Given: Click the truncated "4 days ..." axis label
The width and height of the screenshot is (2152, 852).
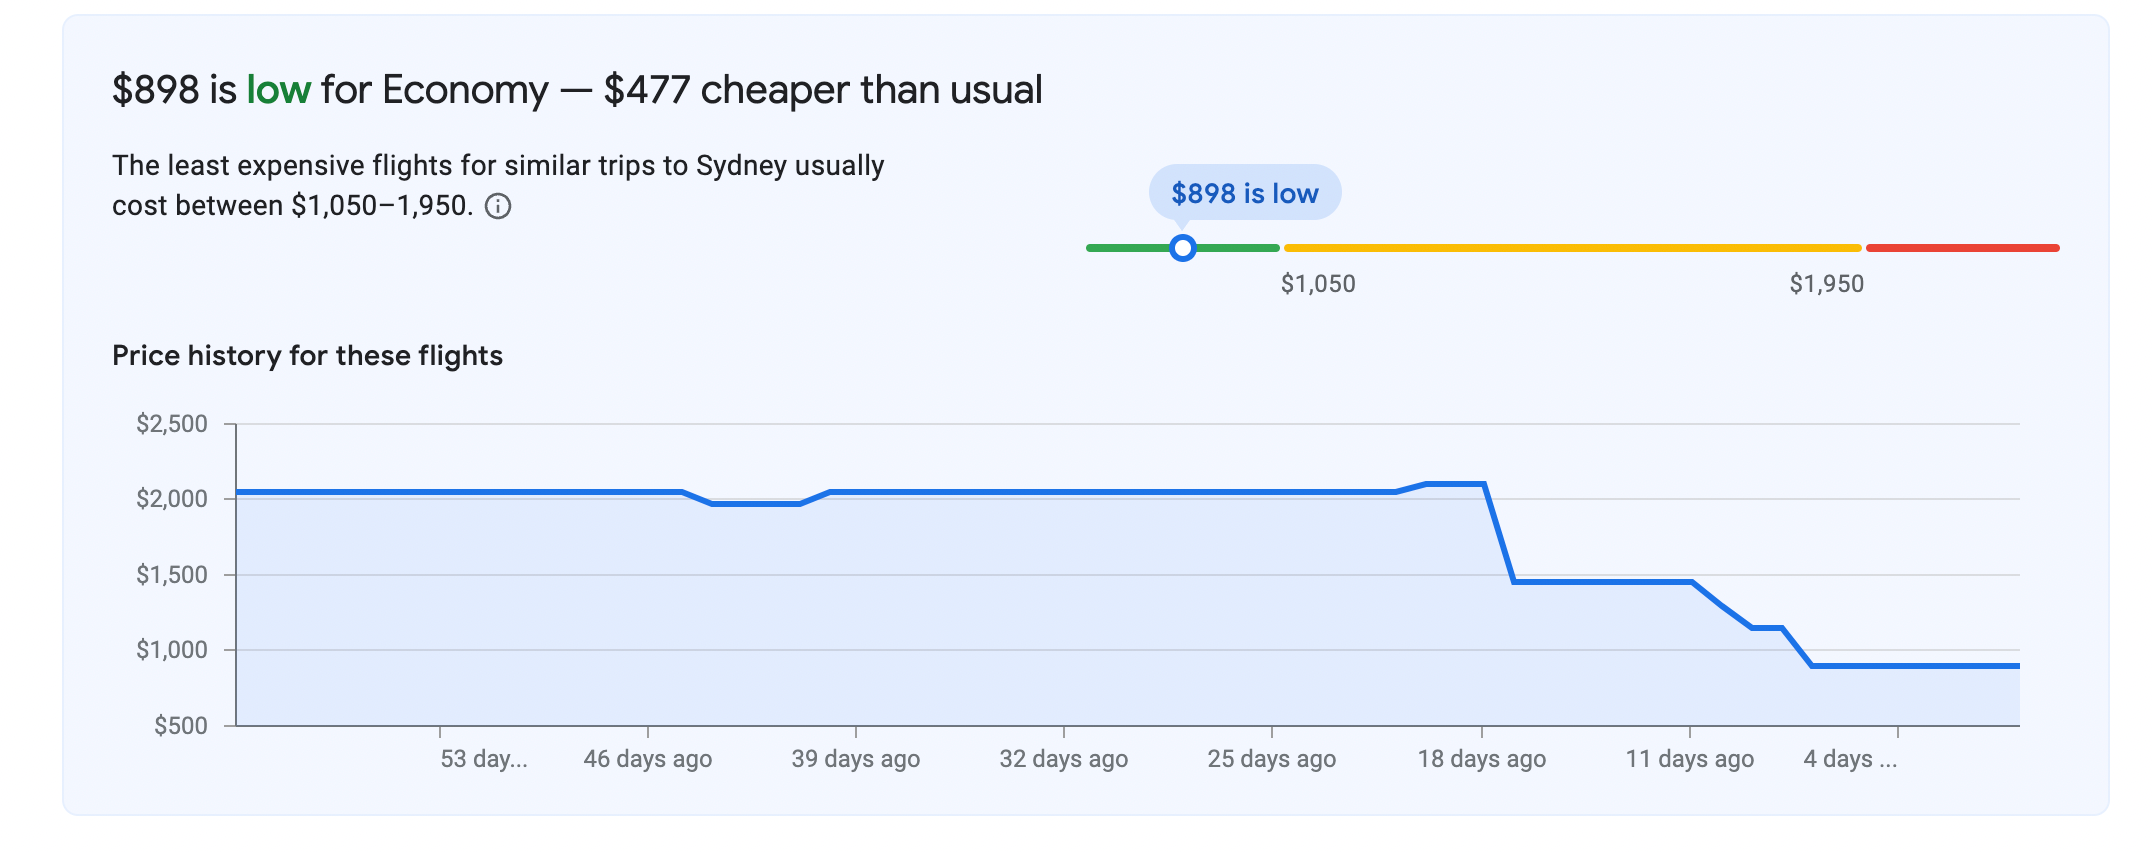Looking at the screenshot, I should coord(1850,759).
